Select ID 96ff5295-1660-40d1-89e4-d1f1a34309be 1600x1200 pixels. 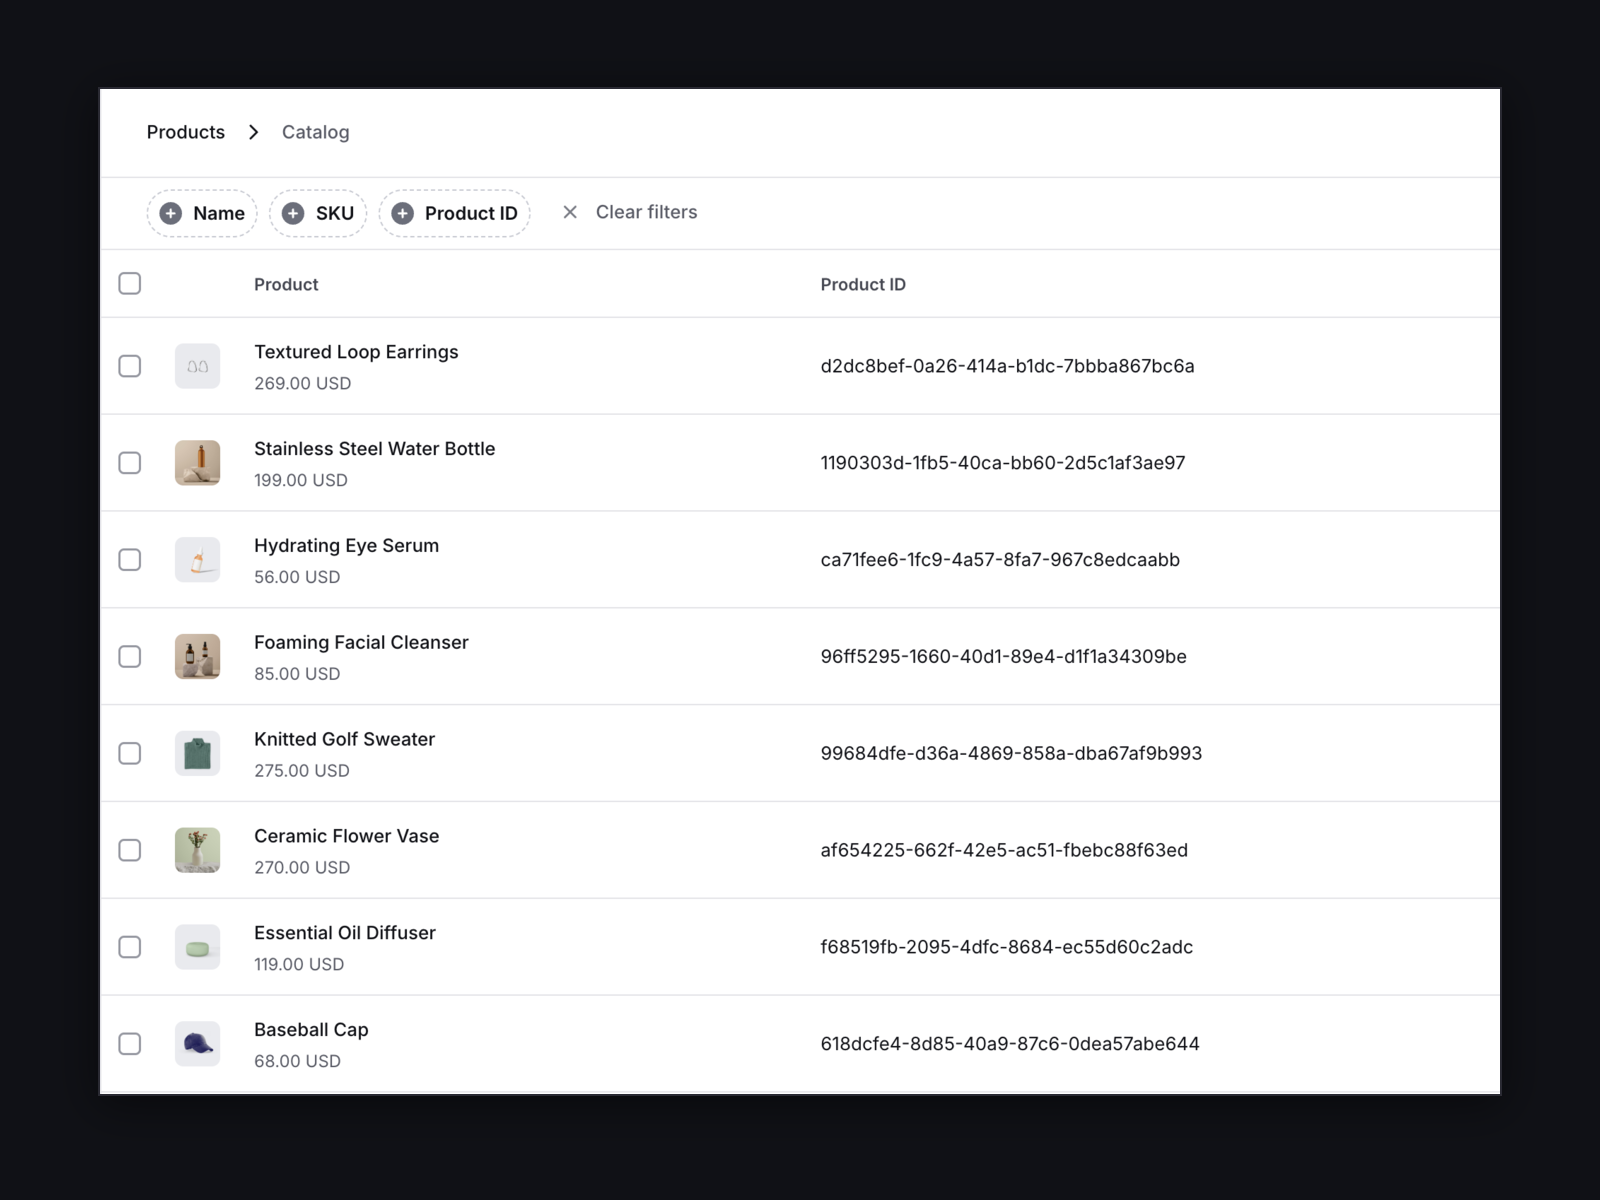point(1004,657)
